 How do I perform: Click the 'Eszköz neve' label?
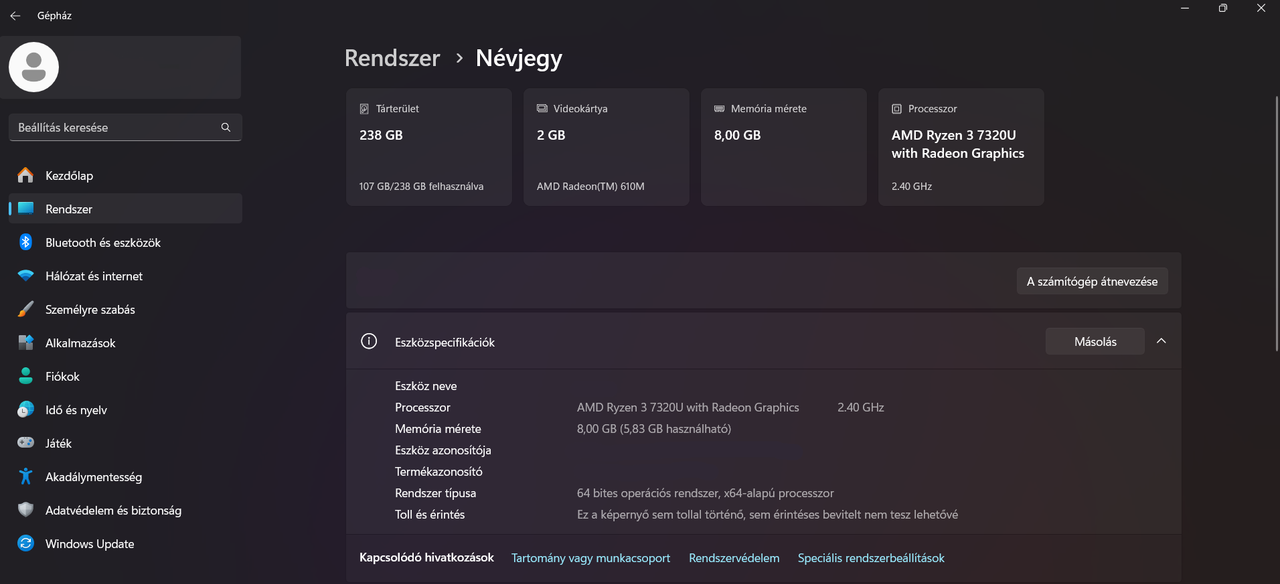click(x=426, y=386)
